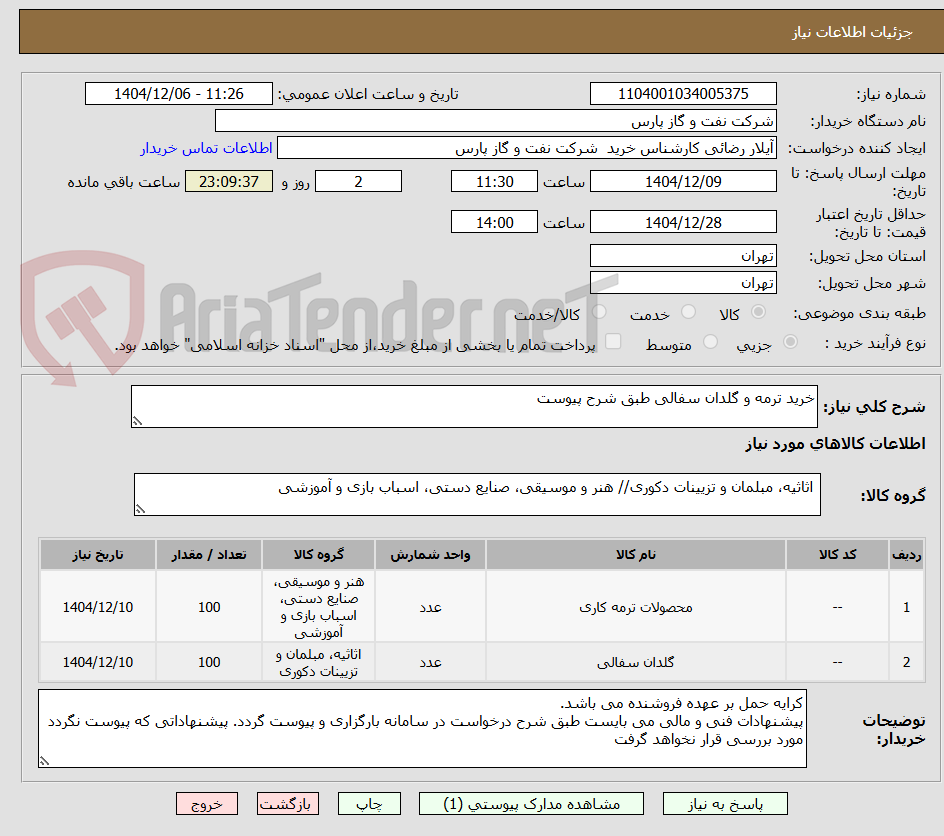Click group cell اثاثیه، مبلمان و تزیینات دکوری

[x=318, y=662]
